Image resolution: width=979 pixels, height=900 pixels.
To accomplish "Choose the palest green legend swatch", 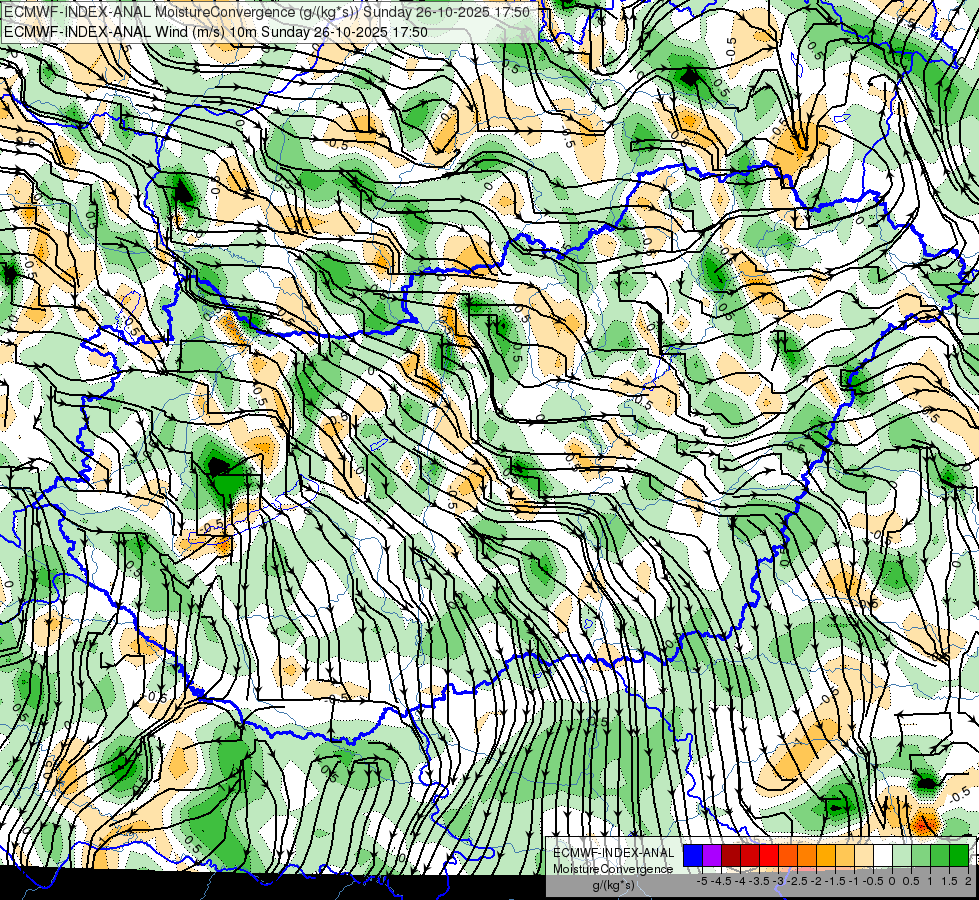I will tap(902, 855).
